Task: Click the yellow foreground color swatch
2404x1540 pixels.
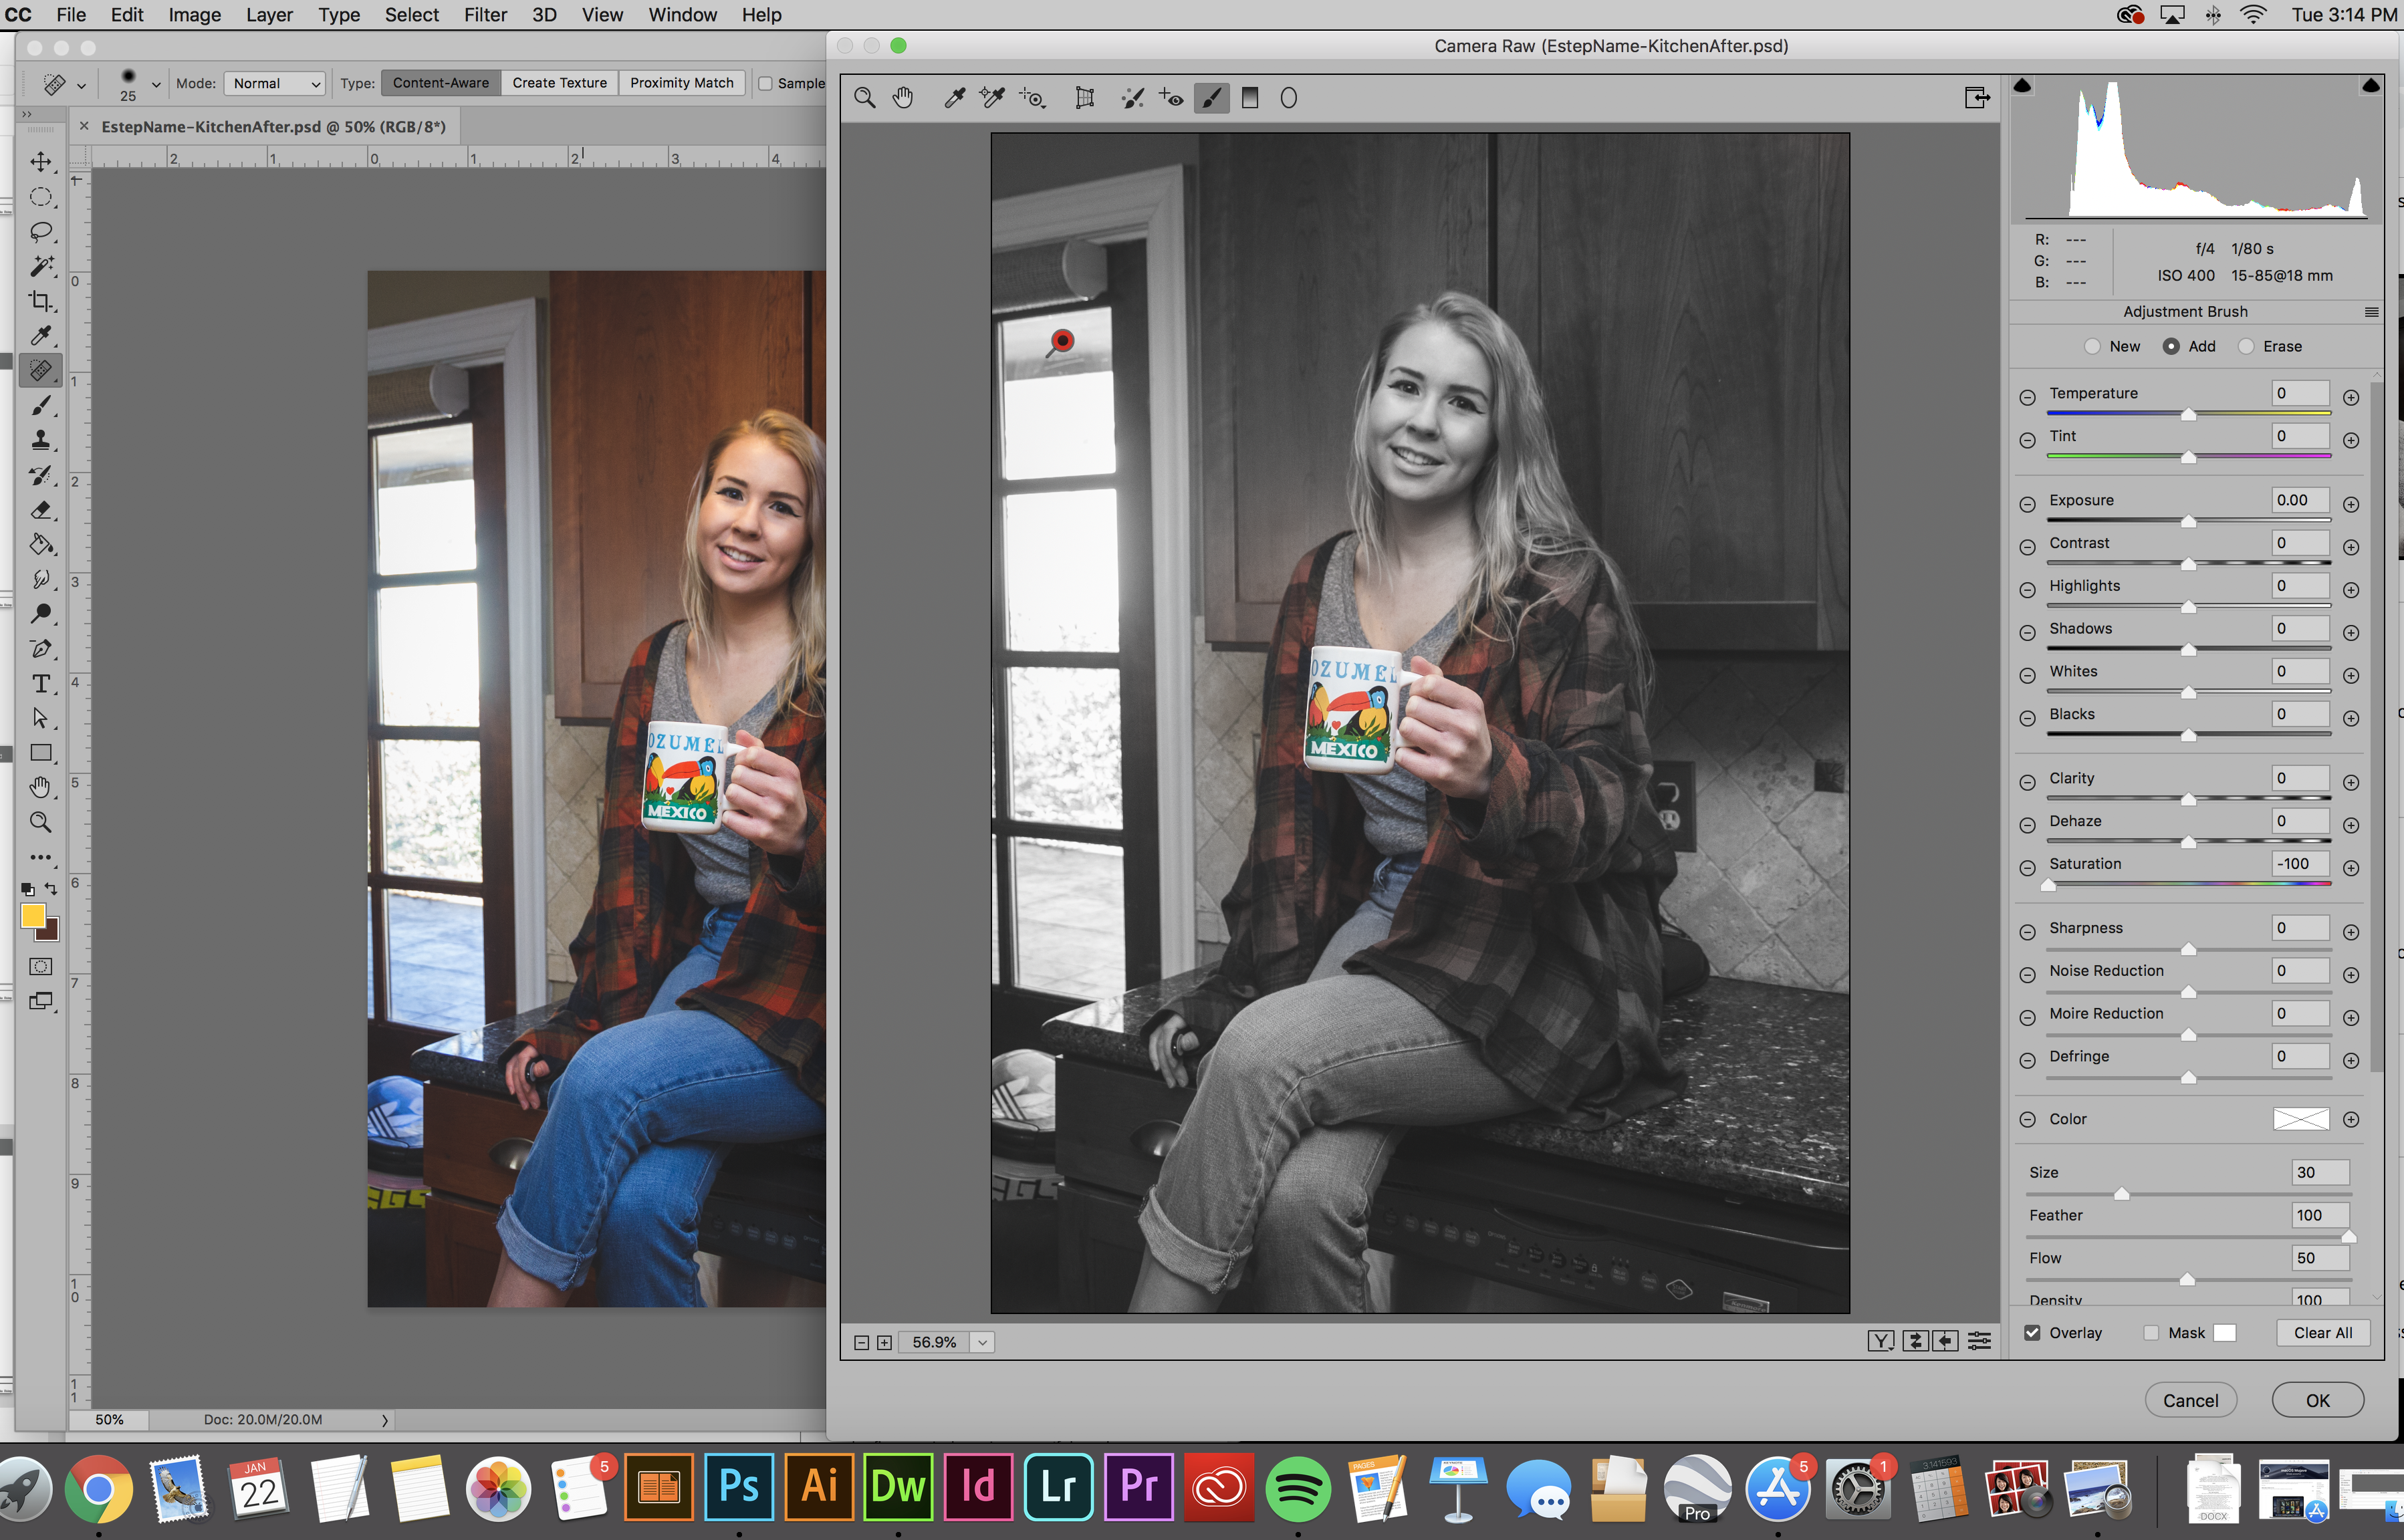Action: coord(33,915)
